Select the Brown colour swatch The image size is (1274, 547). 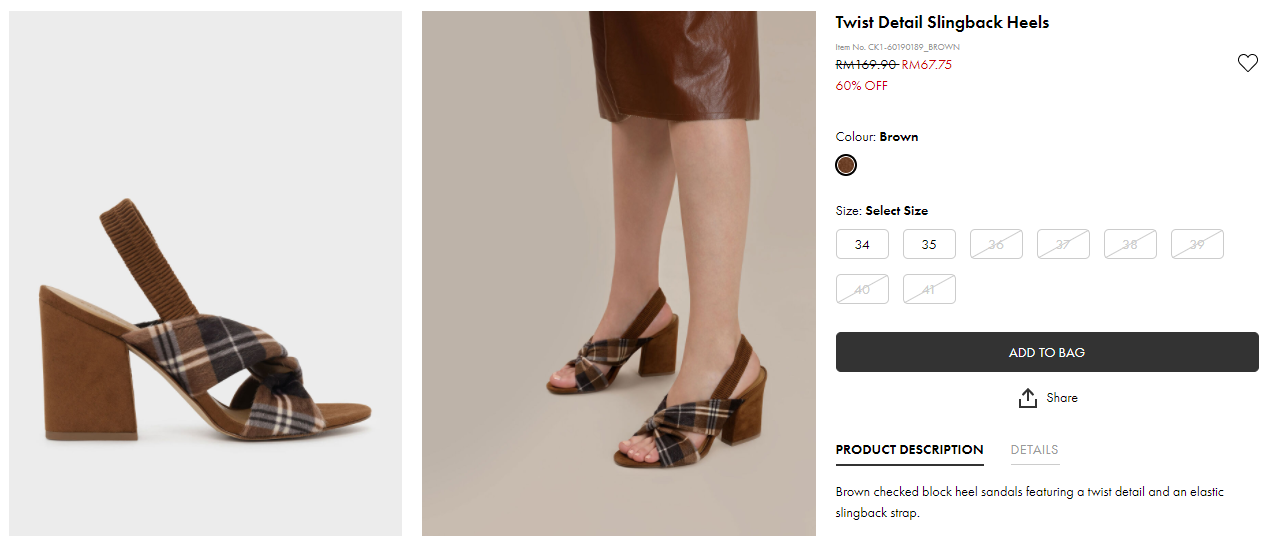coord(846,166)
